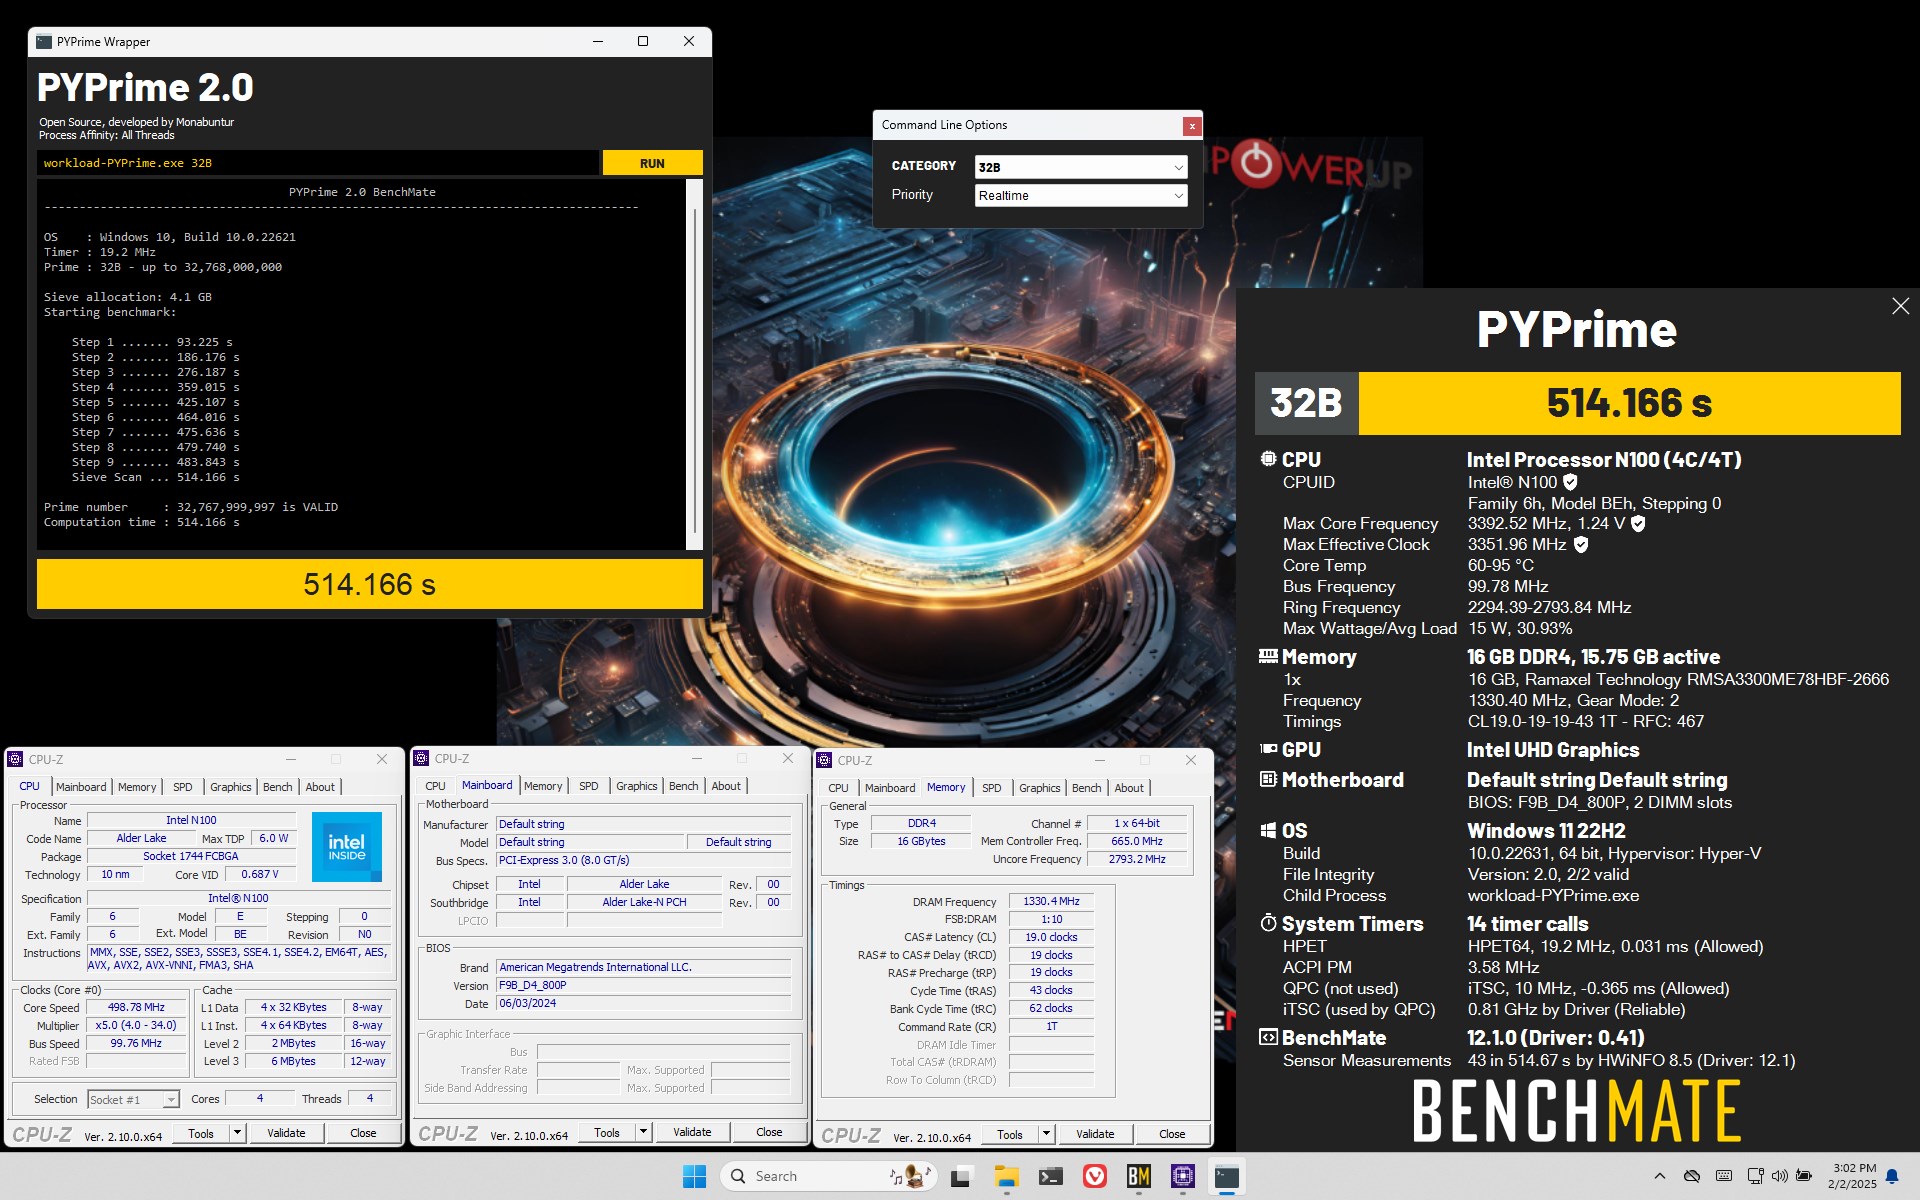This screenshot has height=1200, width=1920.
Task: Click the active PYPrime console taskbar icon
Action: (x=1227, y=1176)
